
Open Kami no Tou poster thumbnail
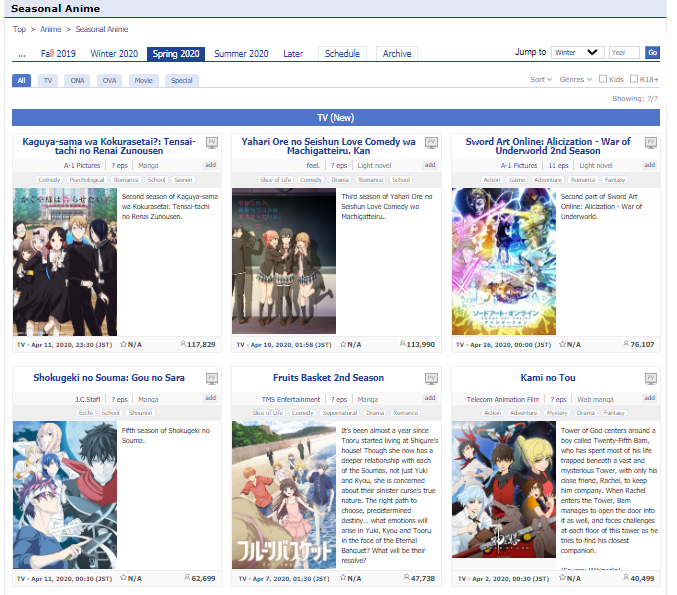tap(504, 490)
